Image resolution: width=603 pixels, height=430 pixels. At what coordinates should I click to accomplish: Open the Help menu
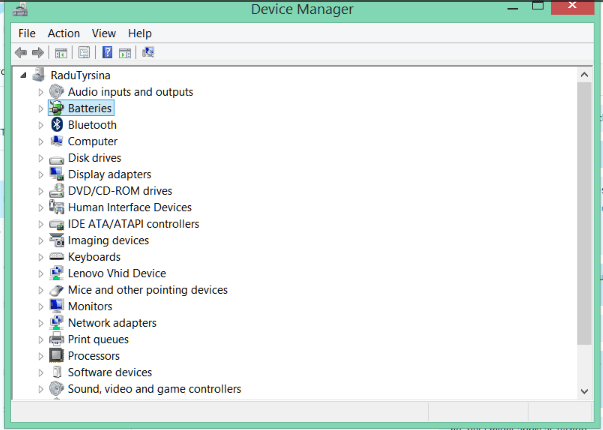coord(140,33)
